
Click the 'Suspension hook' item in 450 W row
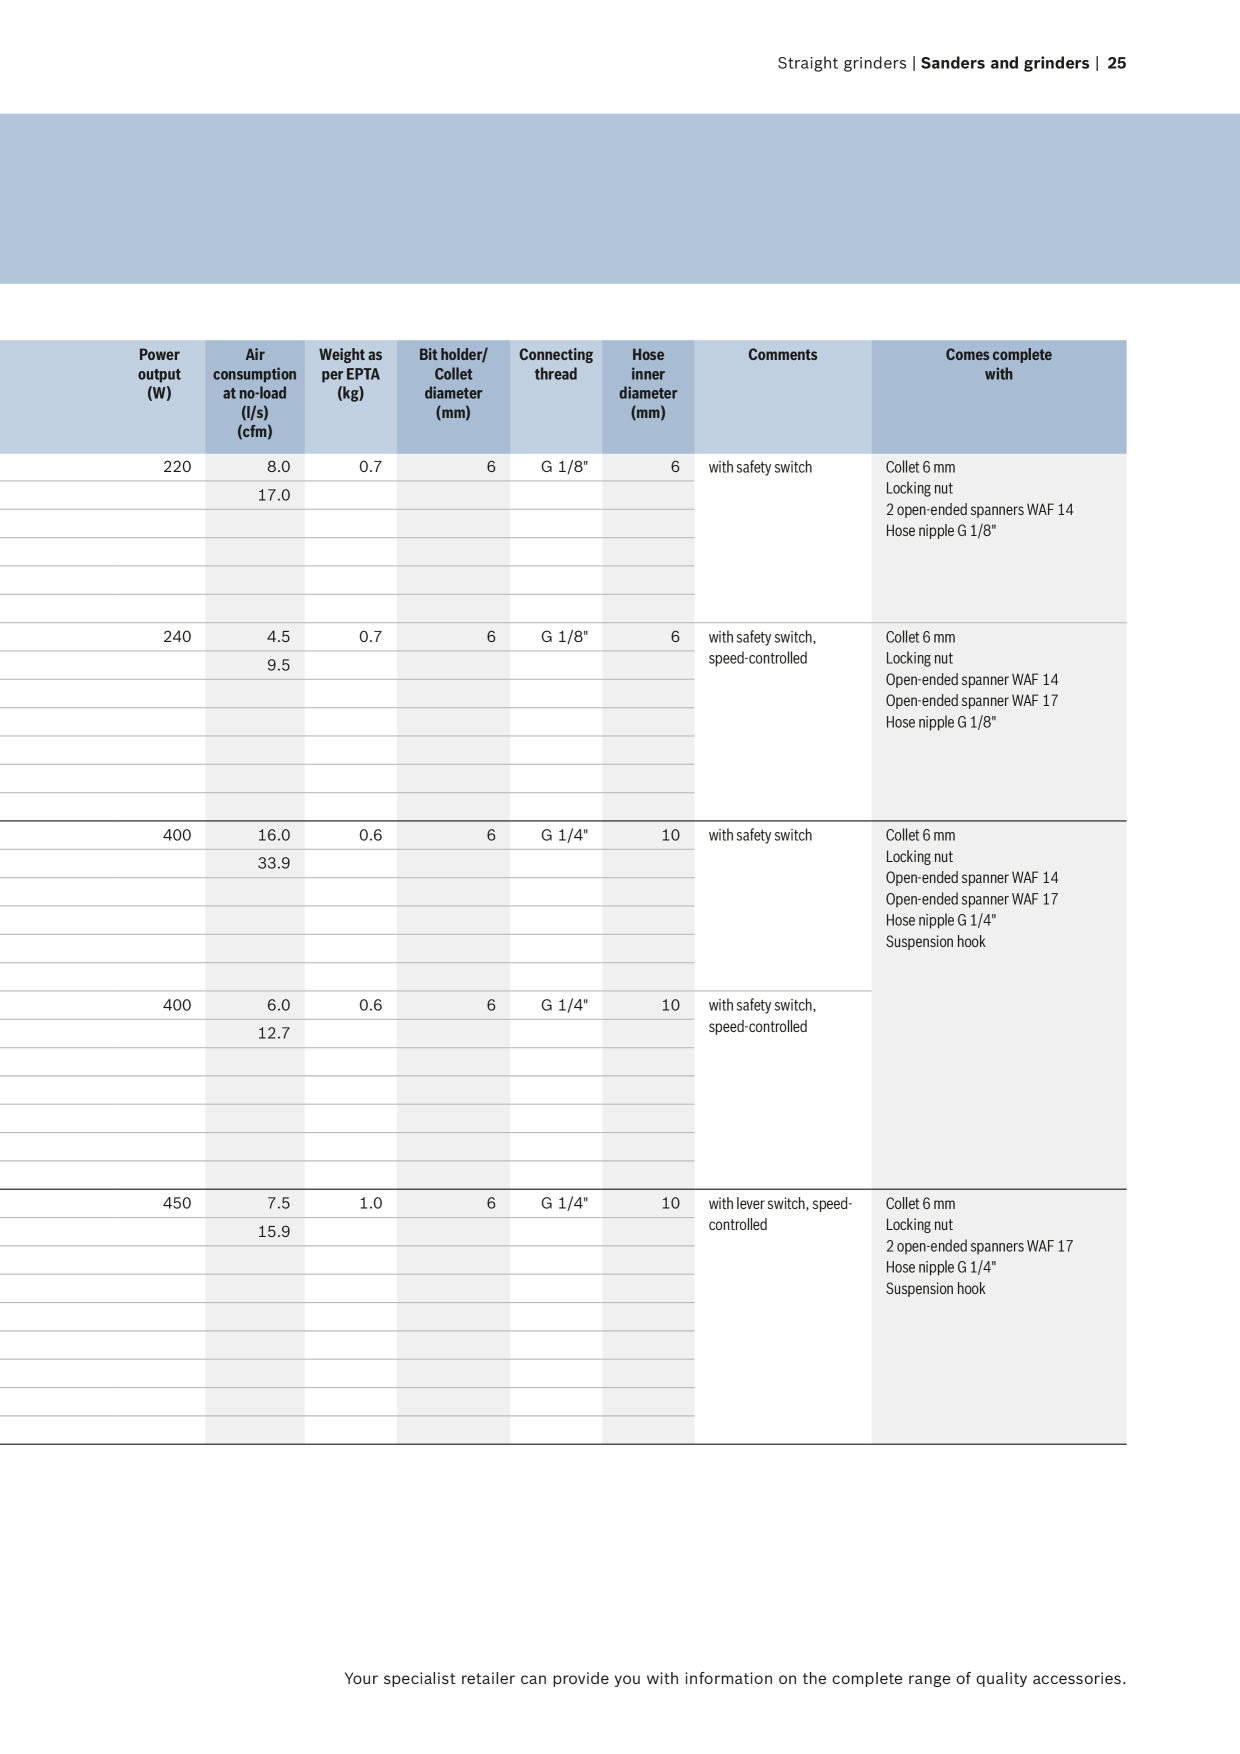pos(935,1289)
